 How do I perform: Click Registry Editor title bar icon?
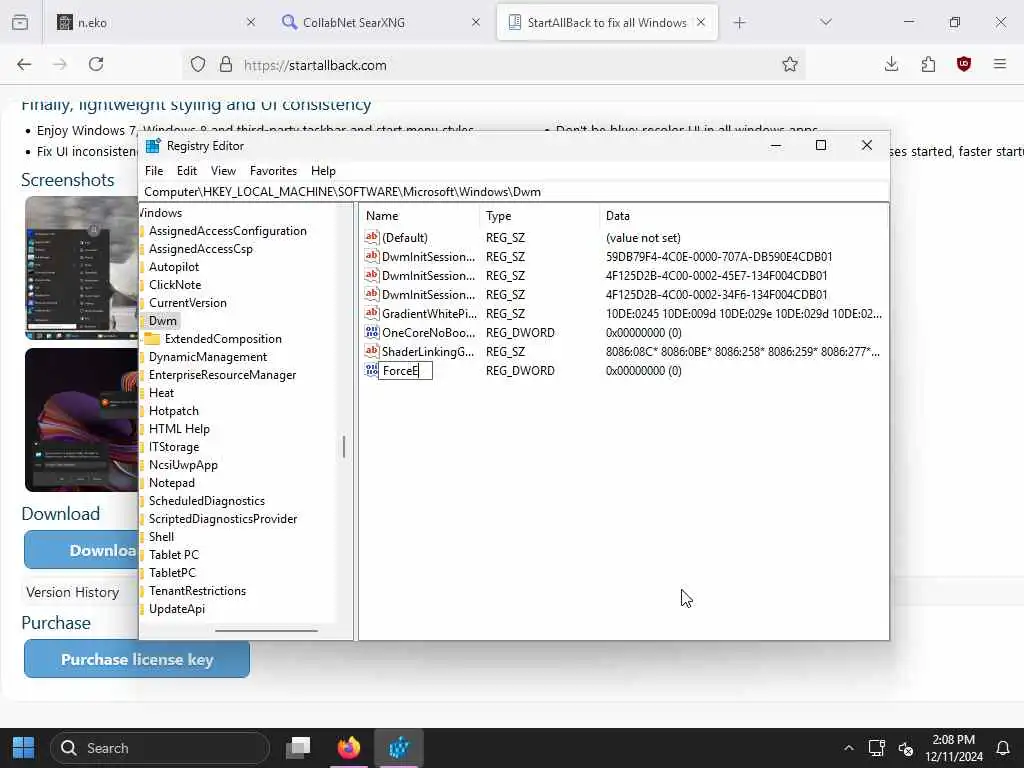click(x=153, y=146)
